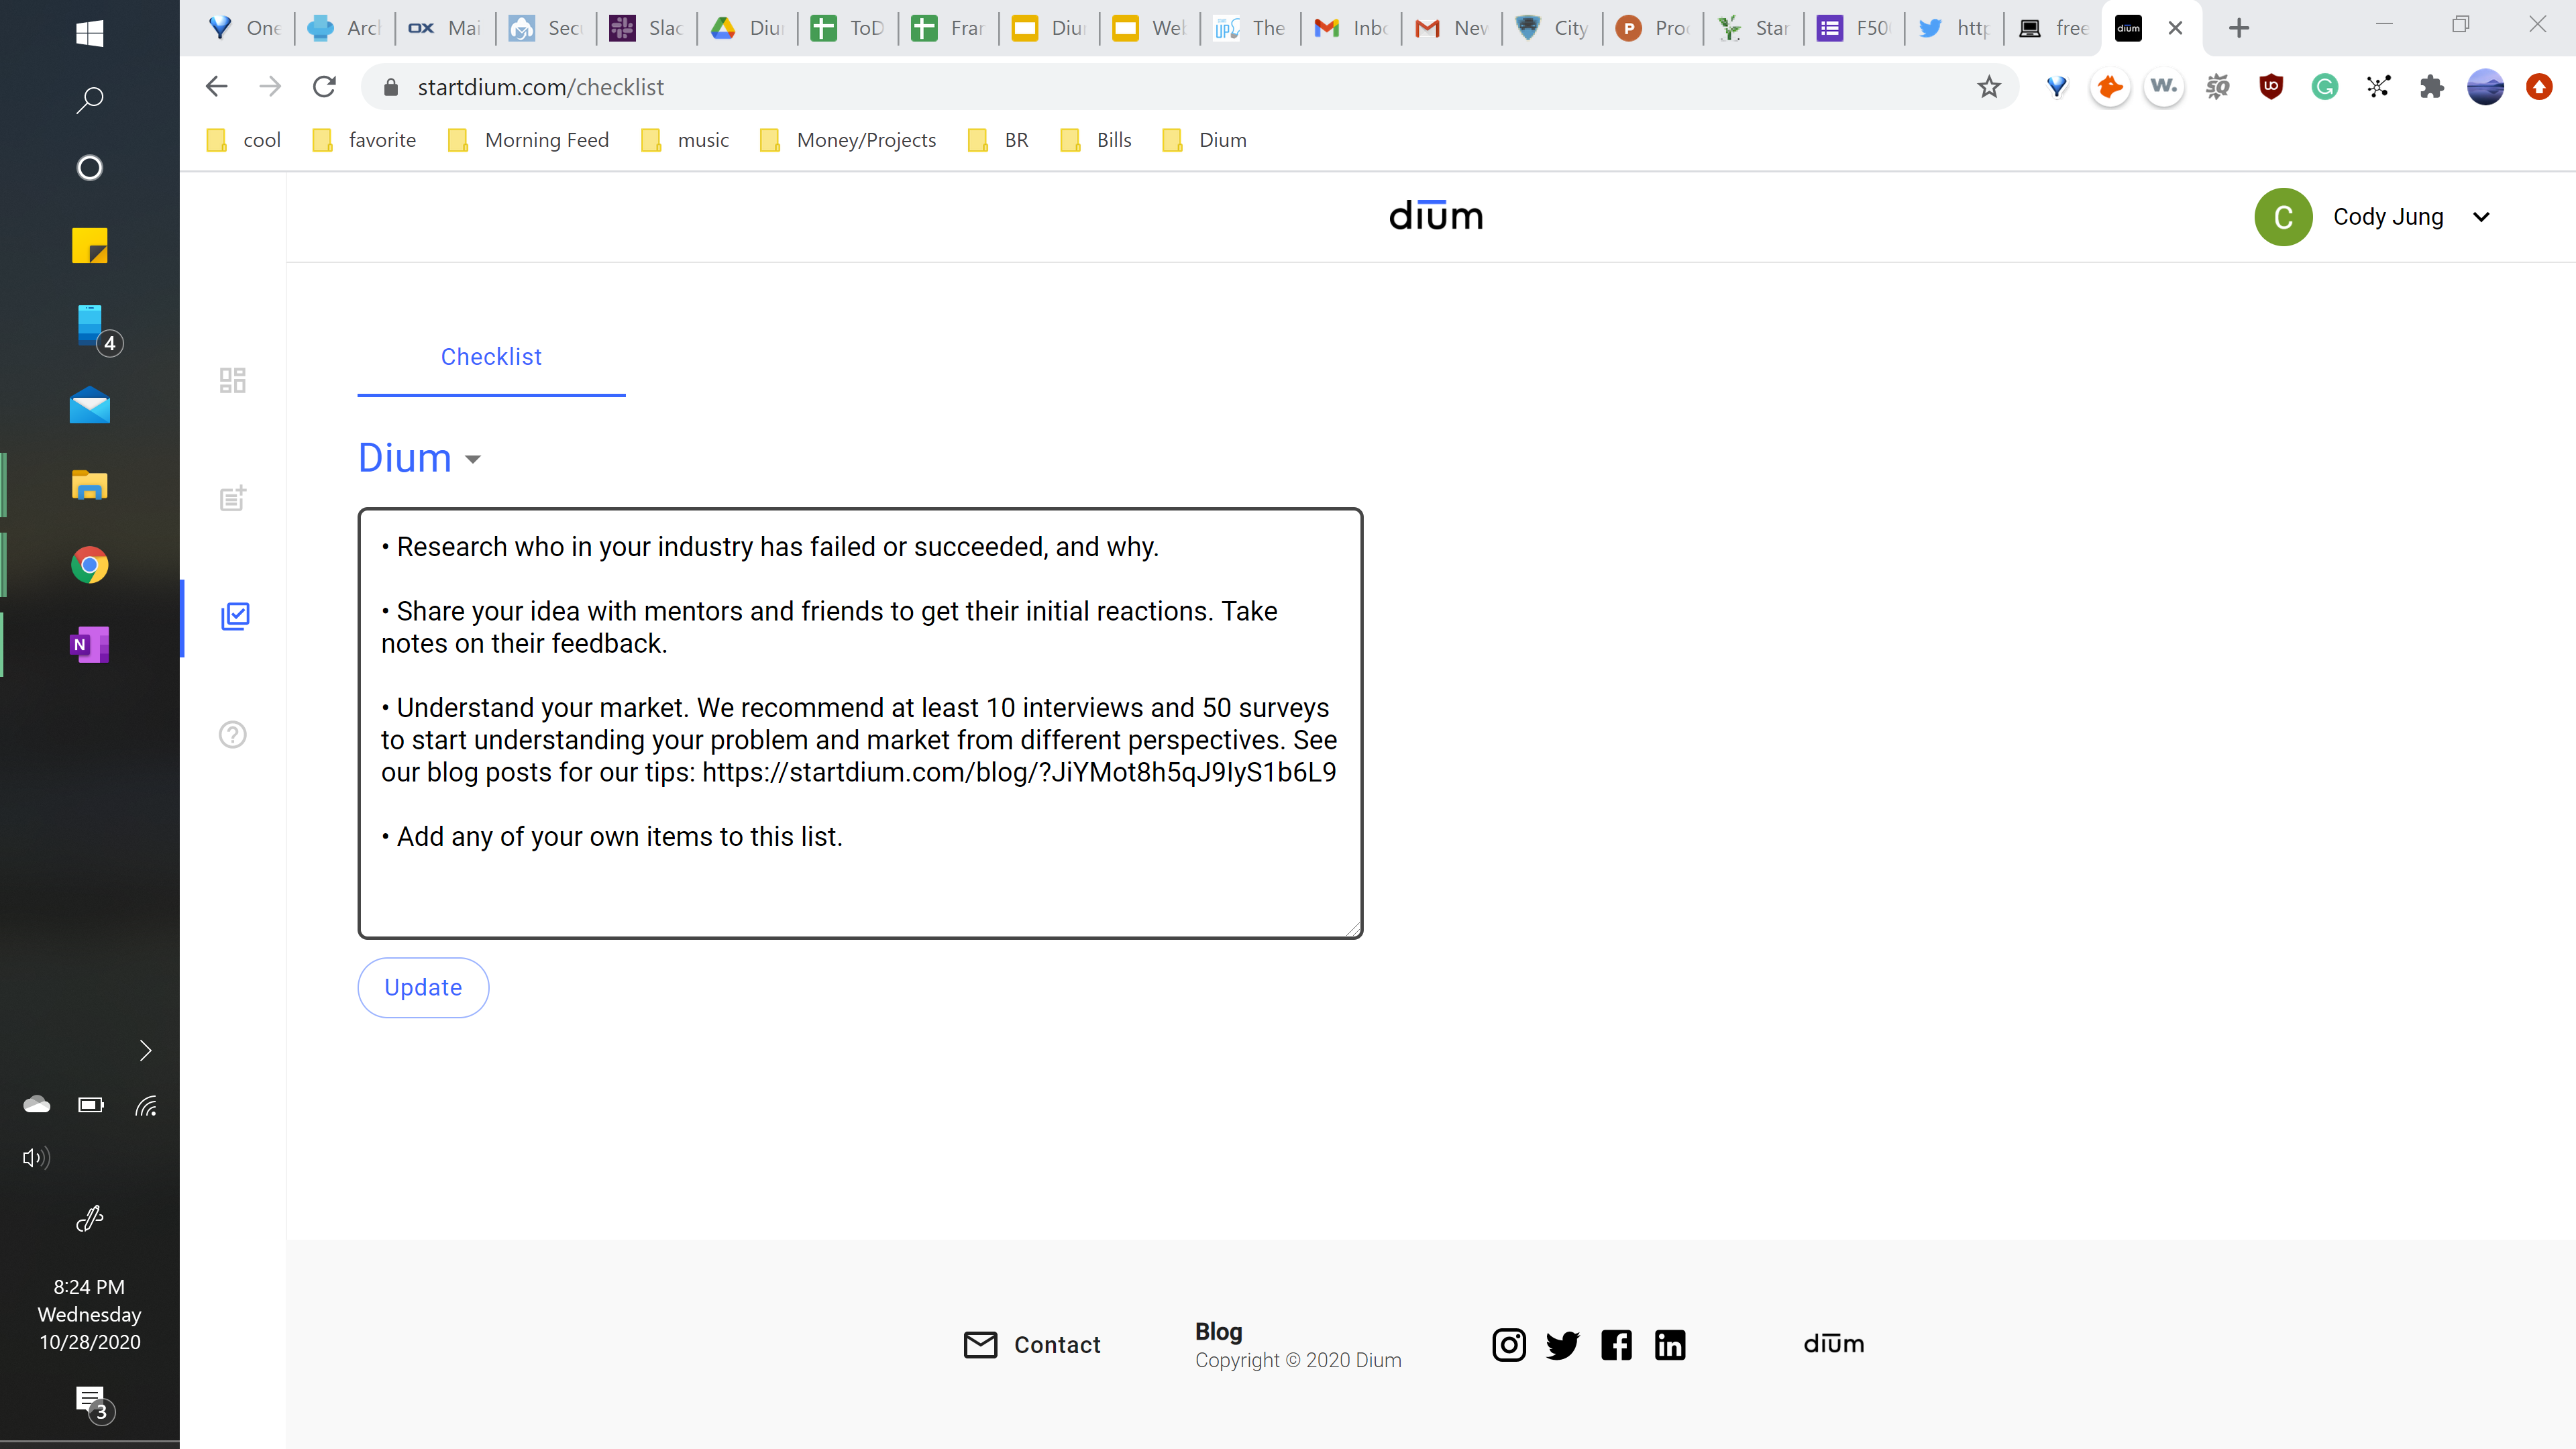Click the Twitter icon in footer

(1562, 1345)
